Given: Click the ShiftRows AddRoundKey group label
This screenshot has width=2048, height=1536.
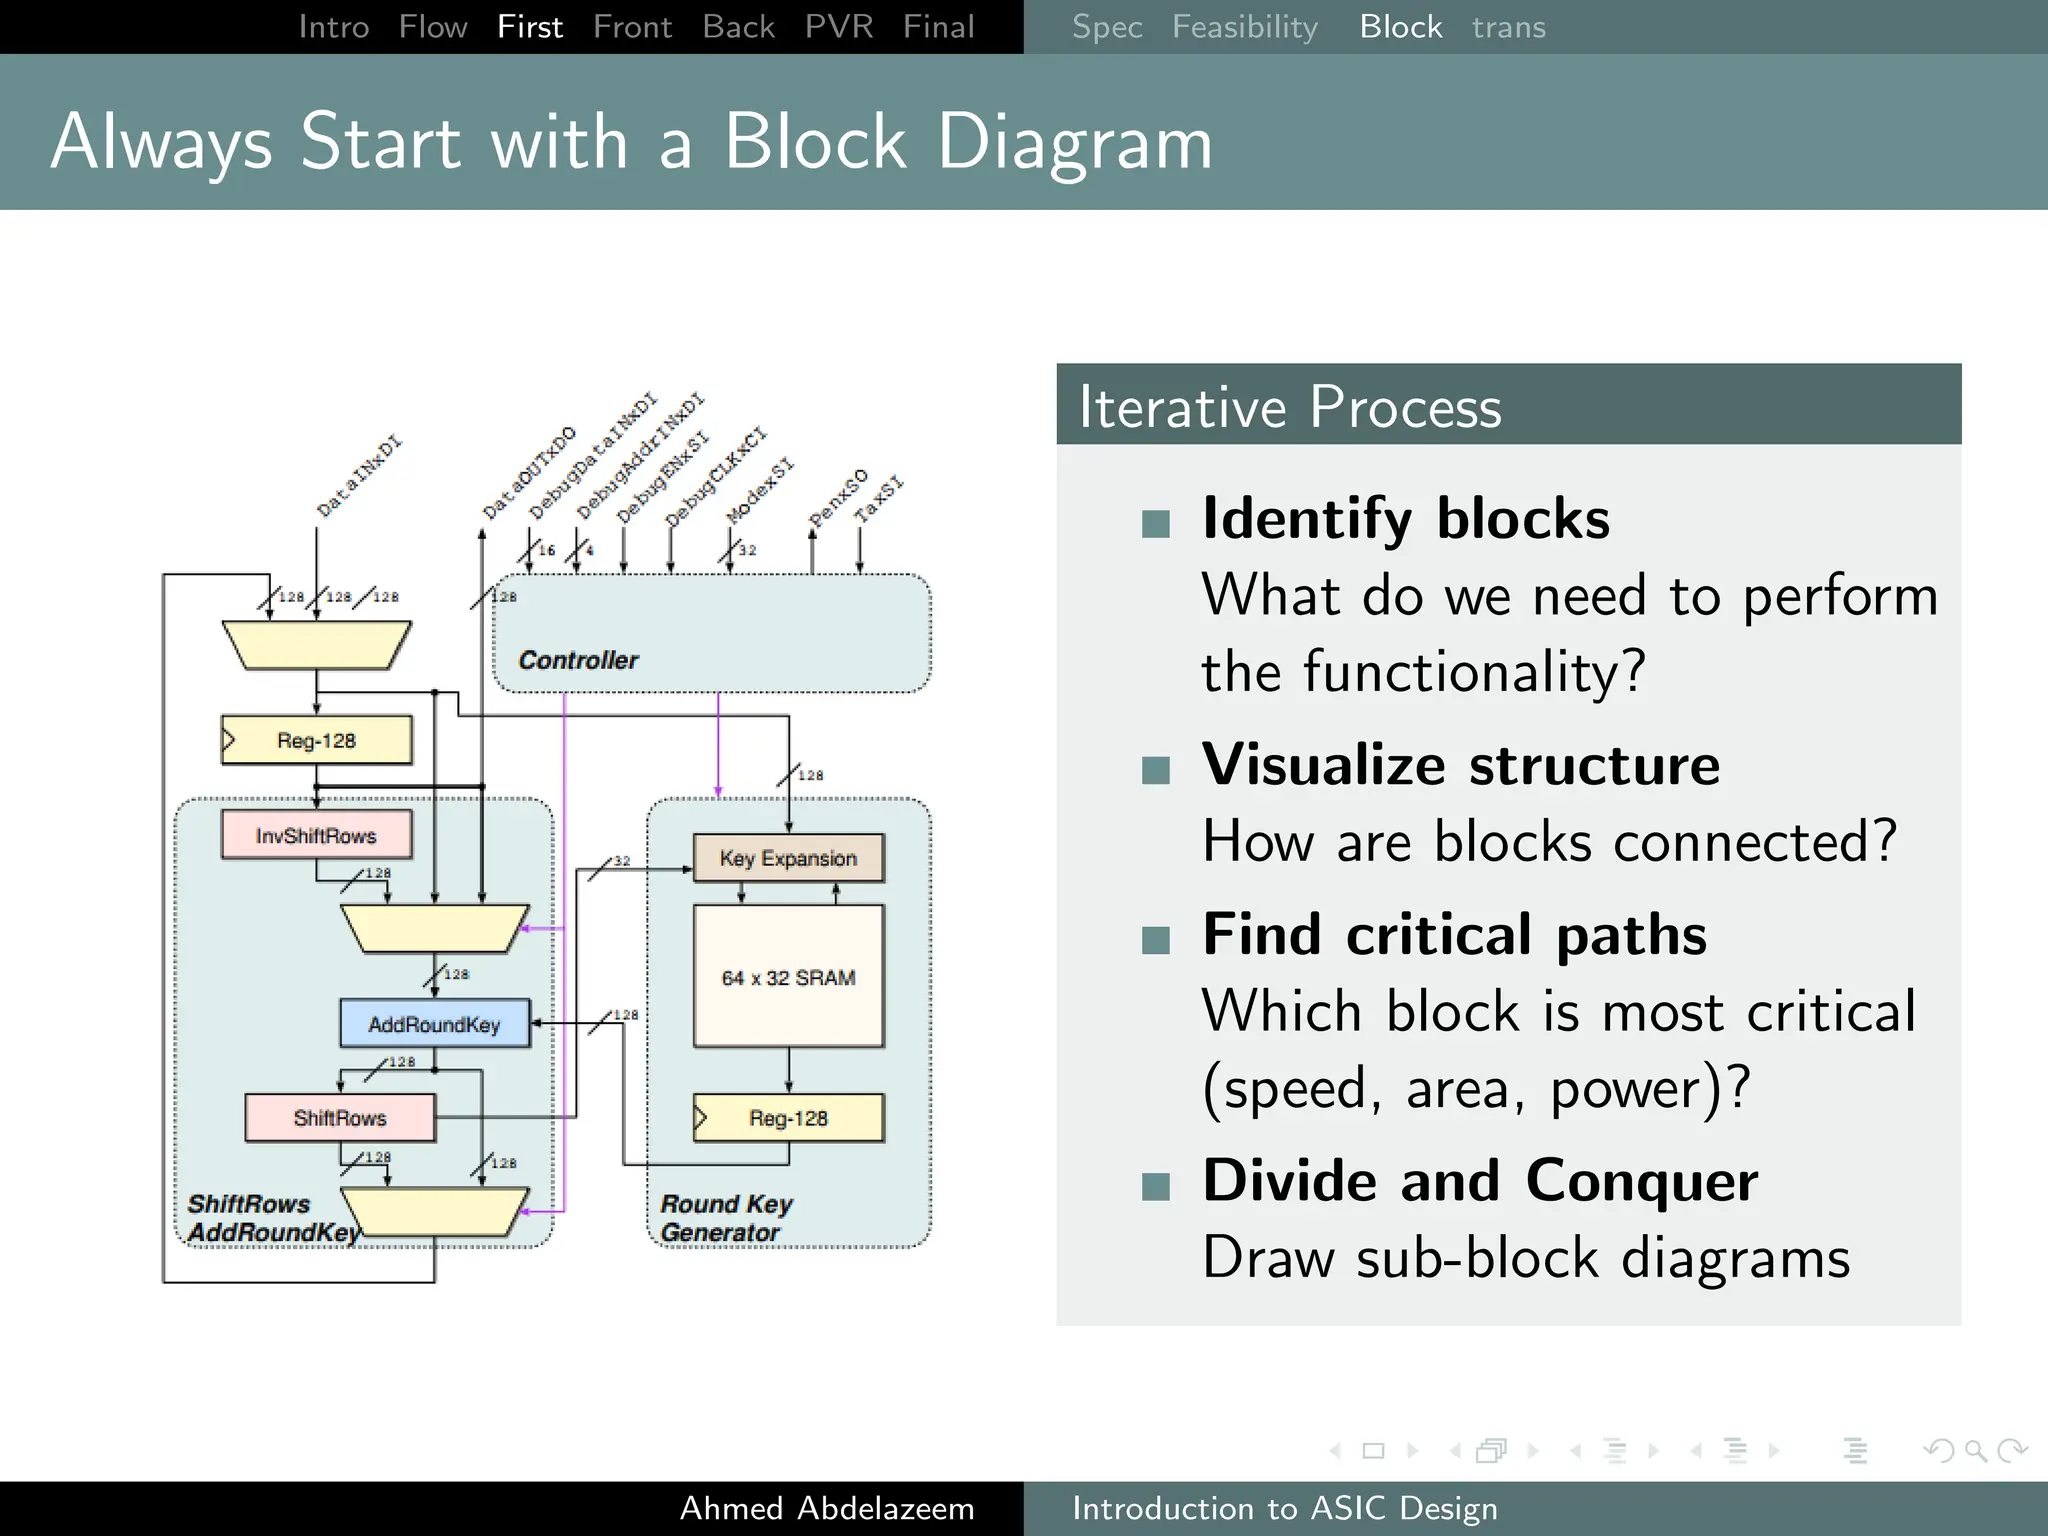Looking at the screenshot, I should click(x=273, y=1218).
